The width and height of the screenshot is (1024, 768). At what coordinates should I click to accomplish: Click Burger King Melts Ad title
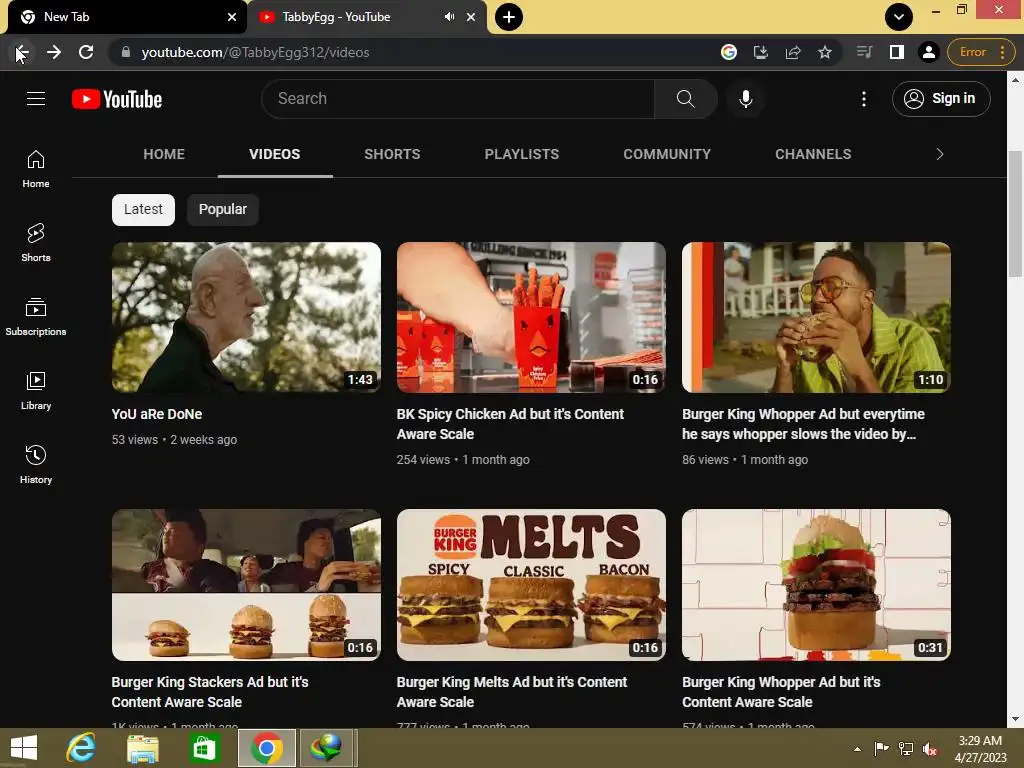(x=511, y=692)
